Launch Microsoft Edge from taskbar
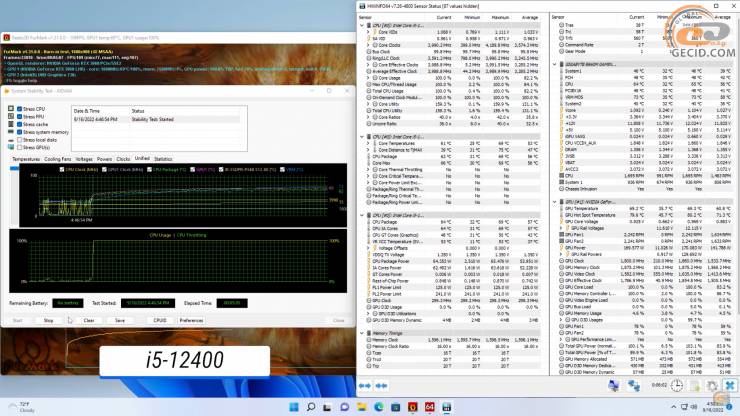 click(x=378, y=407)
